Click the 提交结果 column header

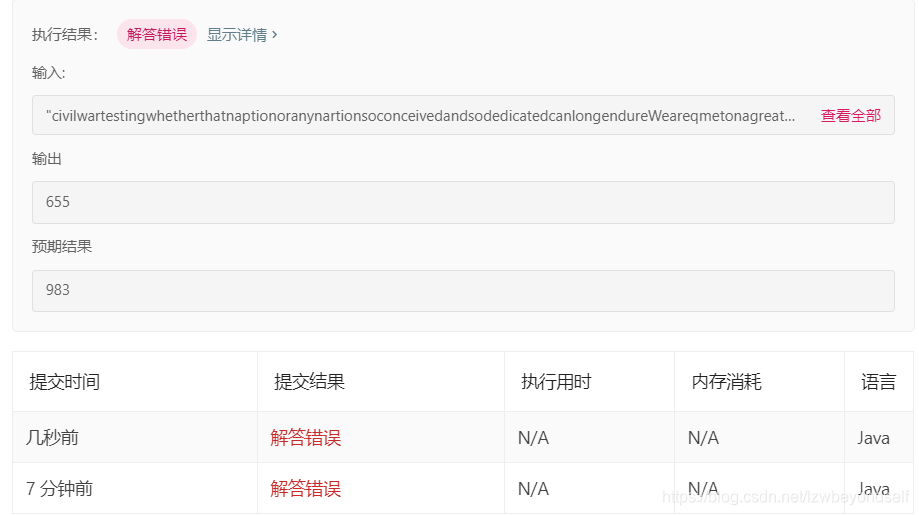click(309, 382)
